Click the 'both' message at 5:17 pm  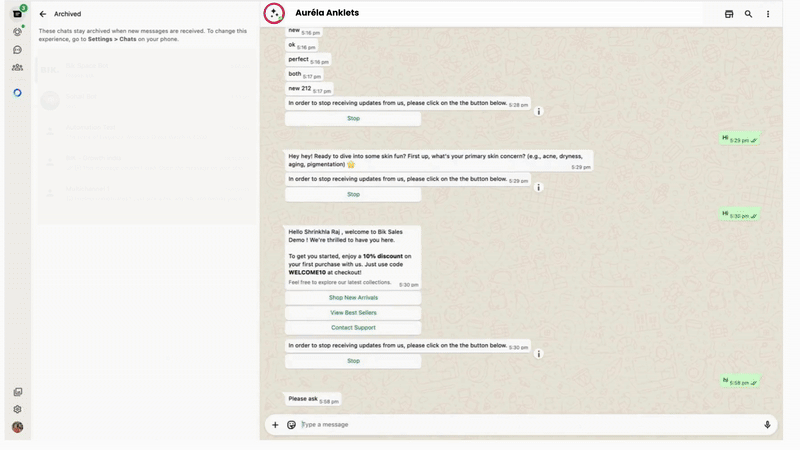pyautogui.click(x=304, y=74)
